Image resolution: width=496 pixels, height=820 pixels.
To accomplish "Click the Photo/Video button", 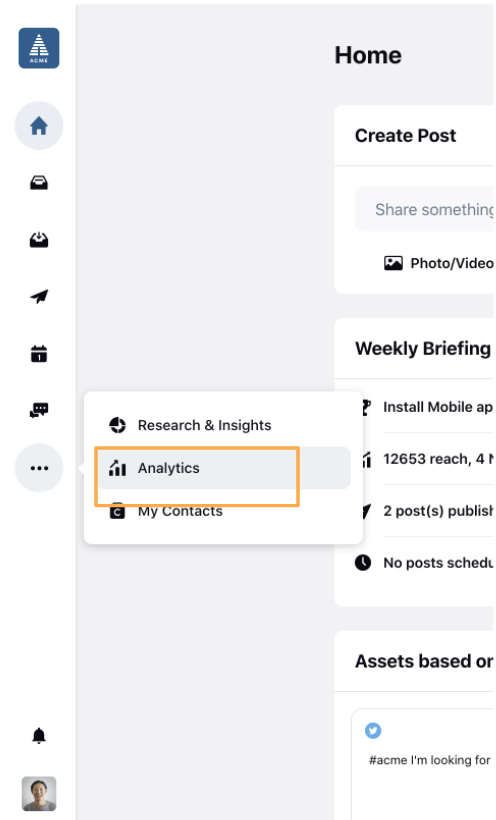I will point(438,263).
